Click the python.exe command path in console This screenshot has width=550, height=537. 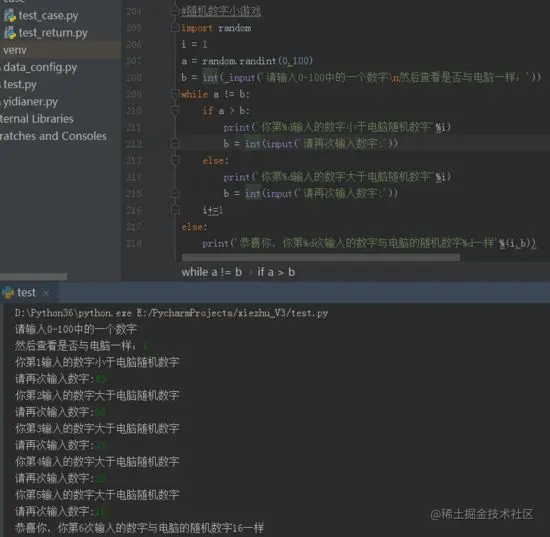[x=172, y=313]
